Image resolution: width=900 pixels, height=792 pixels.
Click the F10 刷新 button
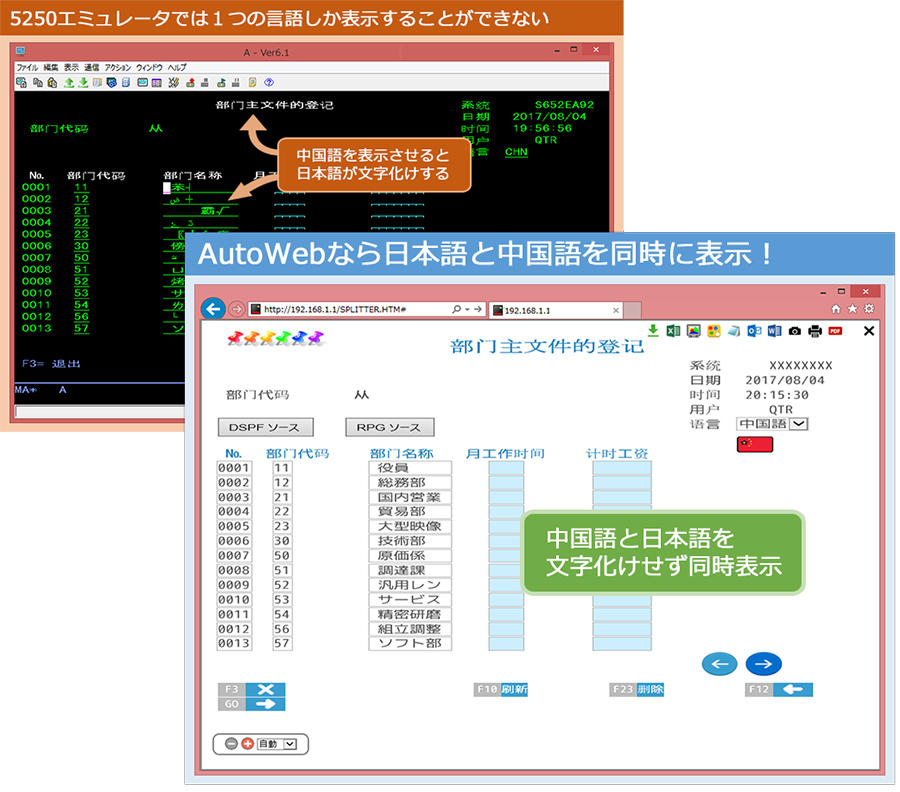pos(501,689)
